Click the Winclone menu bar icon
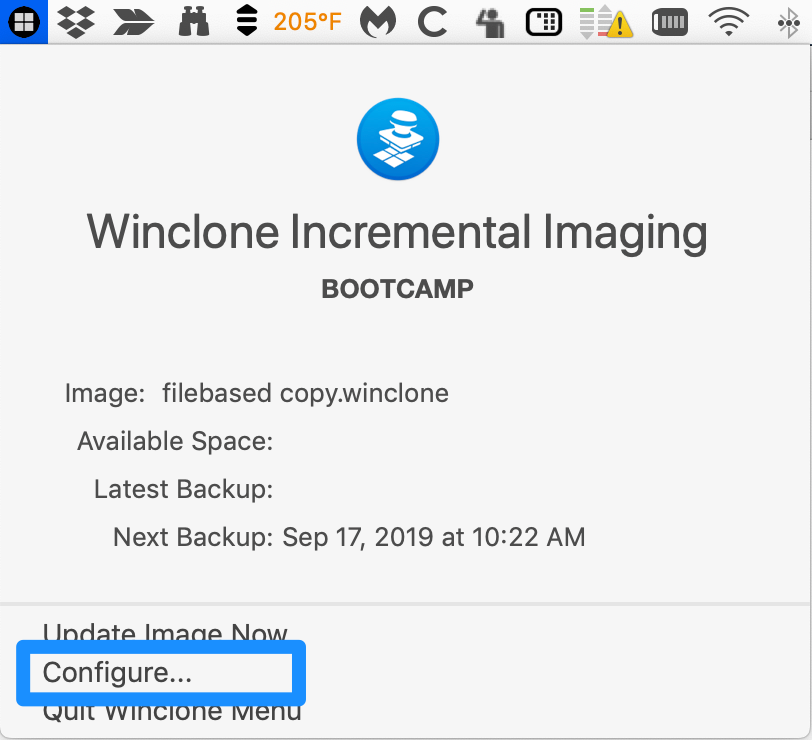Screen dimensions: 812x740 click(24, 22)
